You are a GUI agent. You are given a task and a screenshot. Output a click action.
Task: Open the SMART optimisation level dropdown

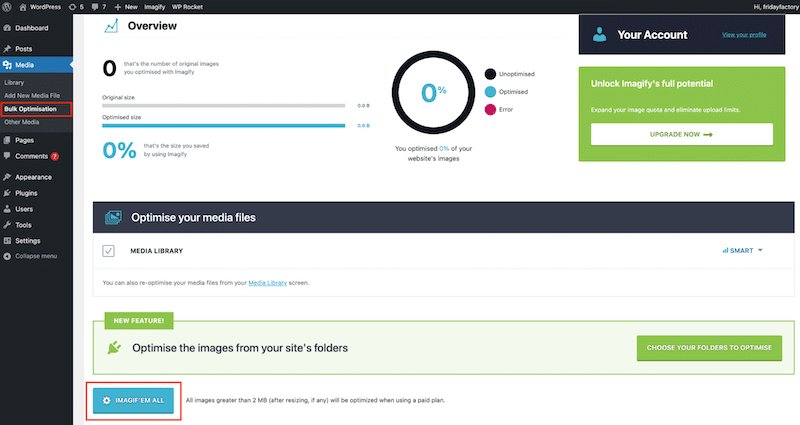click(x=742, y=251)
